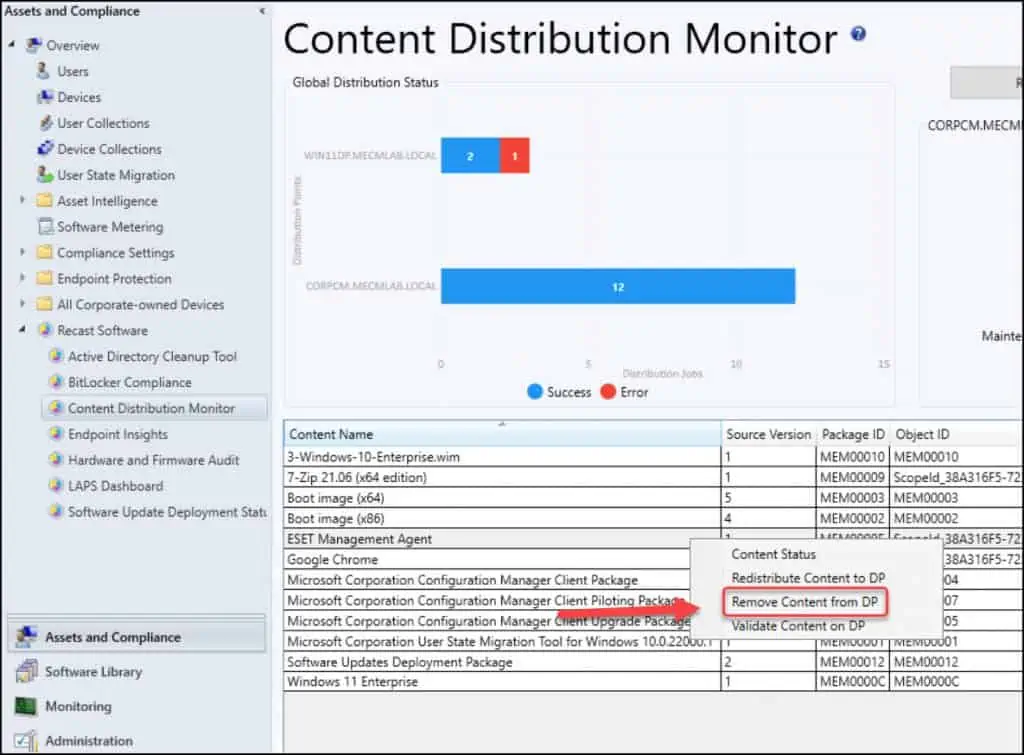Viewport: 1024px width, 755px height.
Task: Select Remove Content from DP
Action: tap(805, 602)
